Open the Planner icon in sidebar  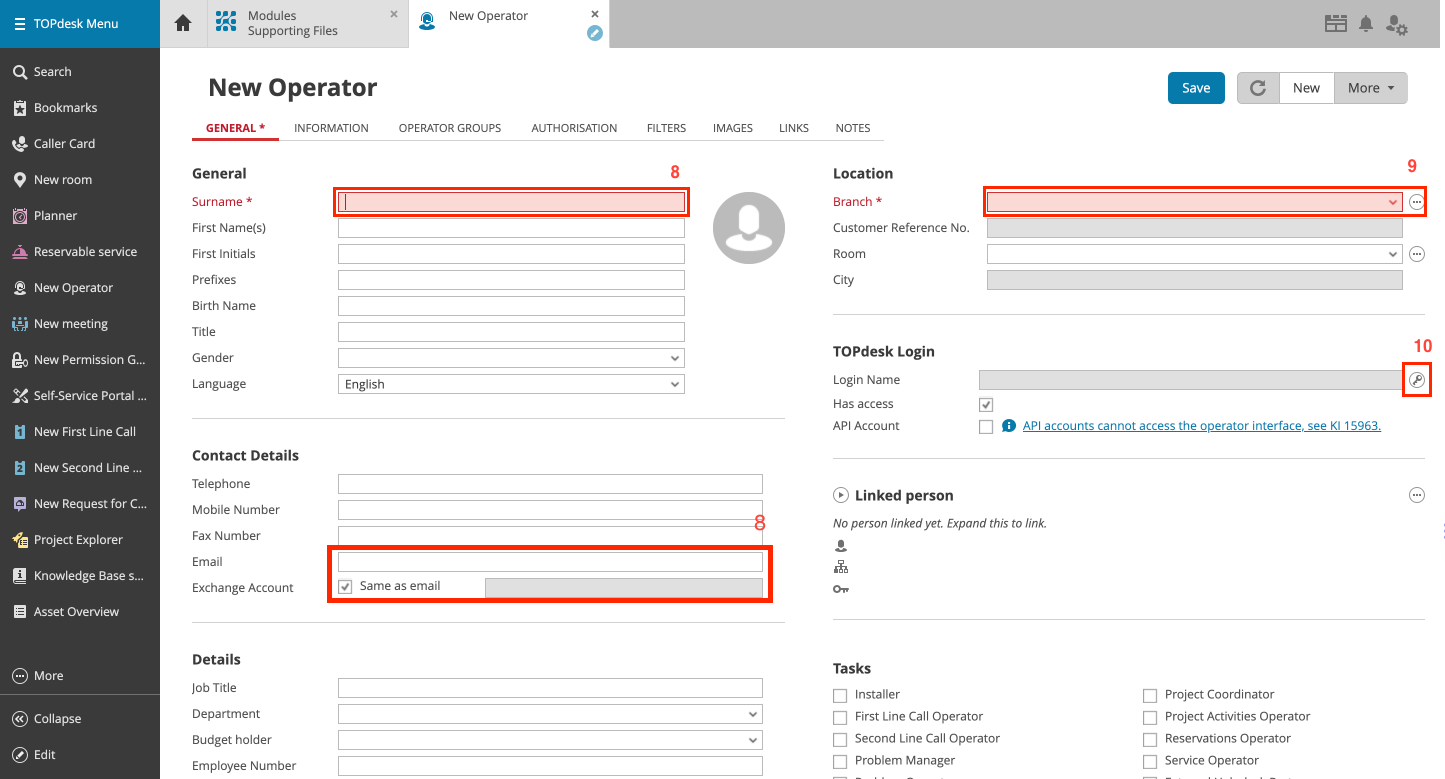[x=19, y=216]
